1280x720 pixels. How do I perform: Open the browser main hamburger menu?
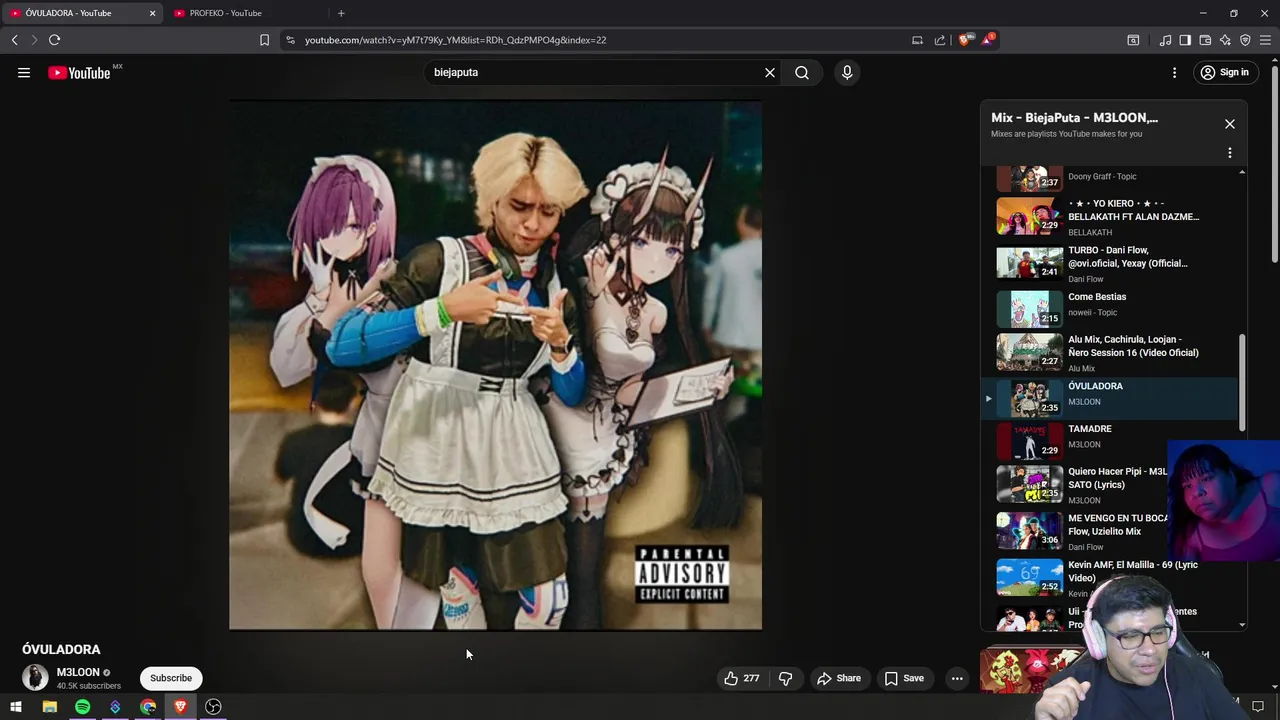[1266, 40]
